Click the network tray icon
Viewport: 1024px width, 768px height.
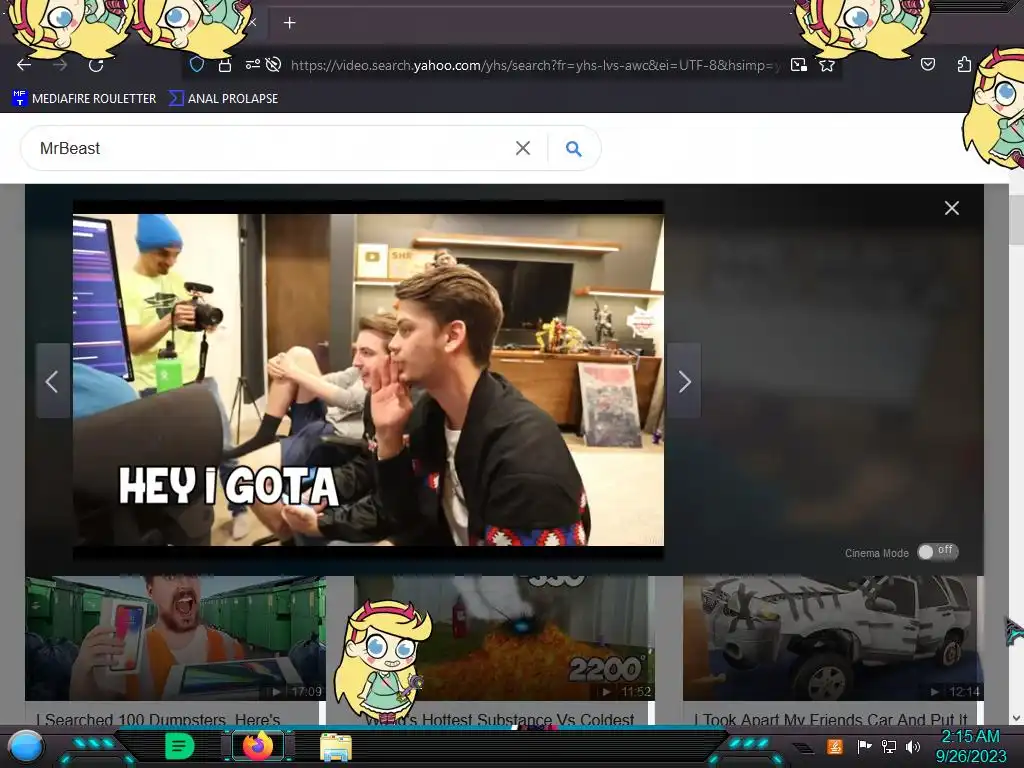pyautogui.click(x=889, y=746)
